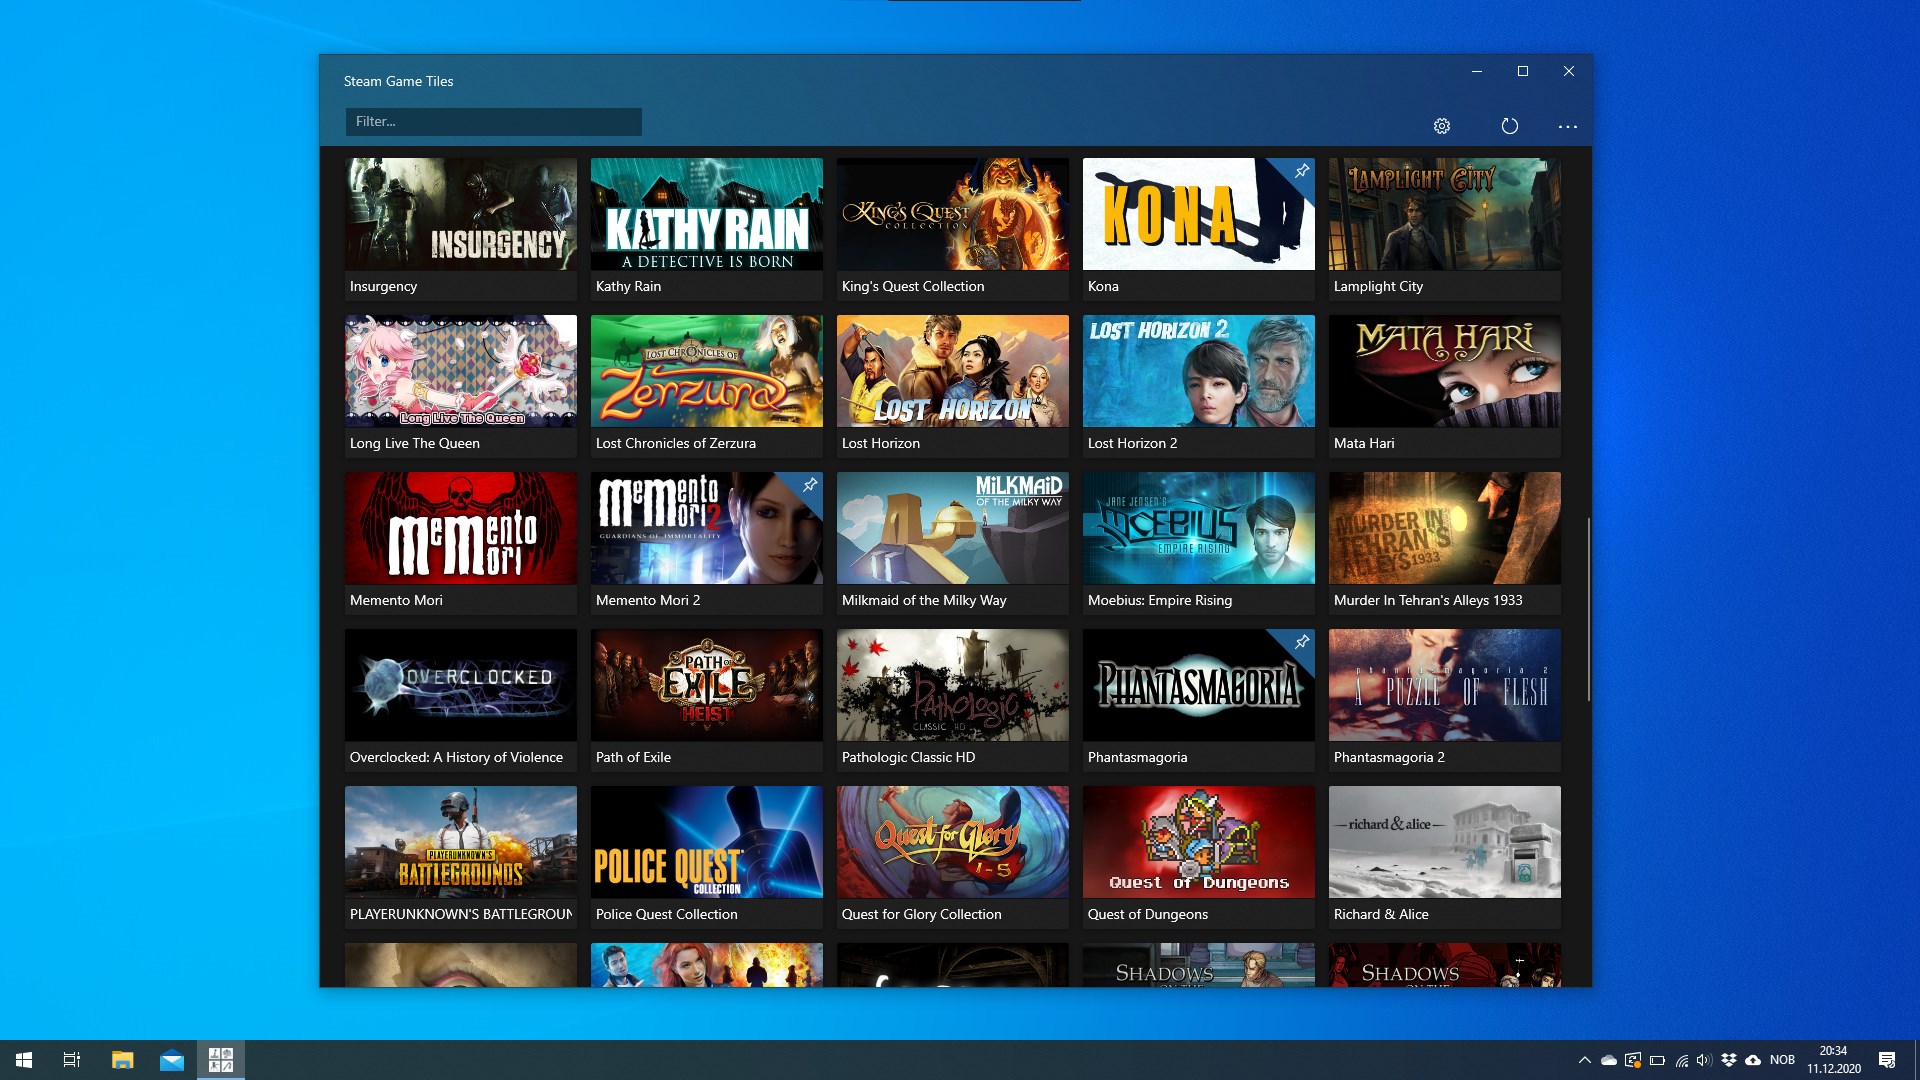The width and height of the screenshot is (1920, 1080).
Task: Click the Lost Horizon 2 title text
Action: [1132, 443]
